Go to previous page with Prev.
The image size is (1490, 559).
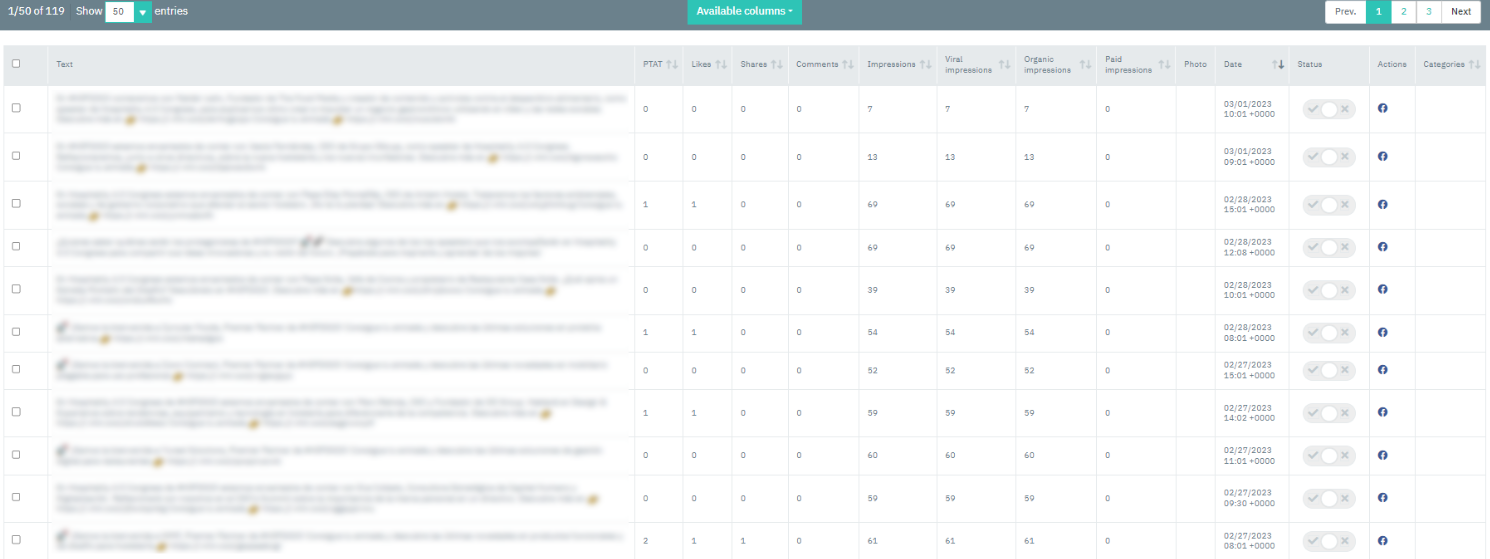tap(1345, 12)
